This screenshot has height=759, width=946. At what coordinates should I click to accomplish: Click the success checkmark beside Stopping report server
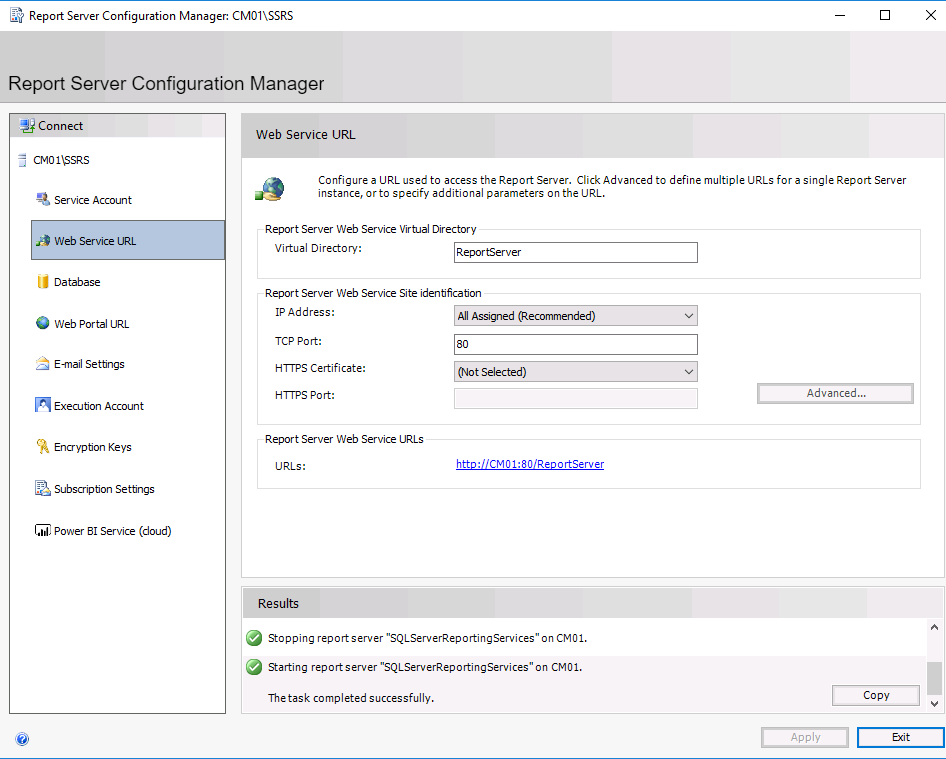coord(254,638)
